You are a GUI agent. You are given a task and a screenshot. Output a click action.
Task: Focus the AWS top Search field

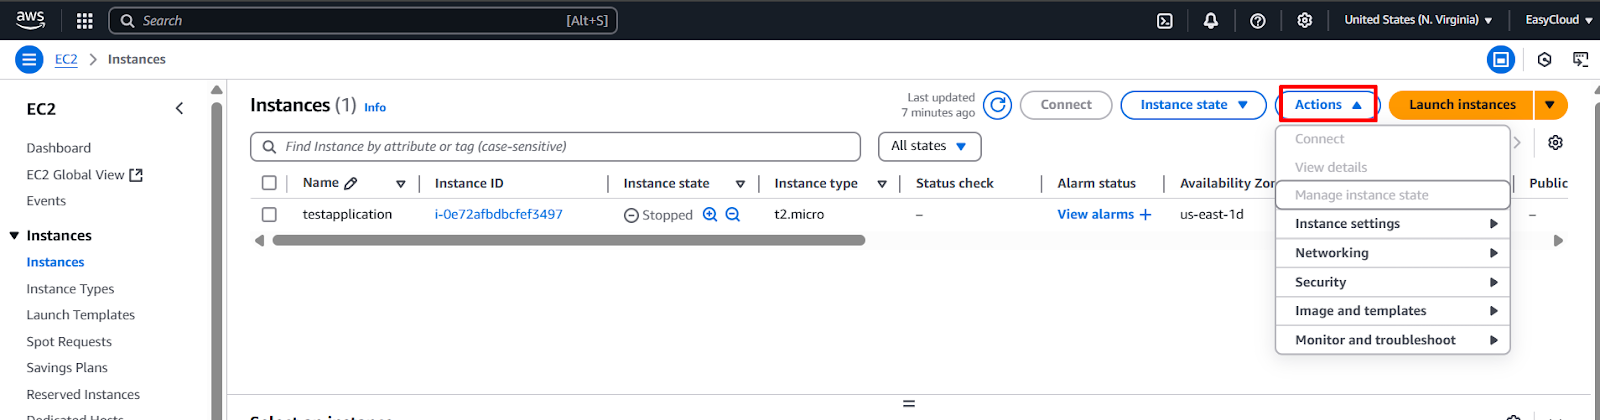pyautogui.click(x=362, y=20)
